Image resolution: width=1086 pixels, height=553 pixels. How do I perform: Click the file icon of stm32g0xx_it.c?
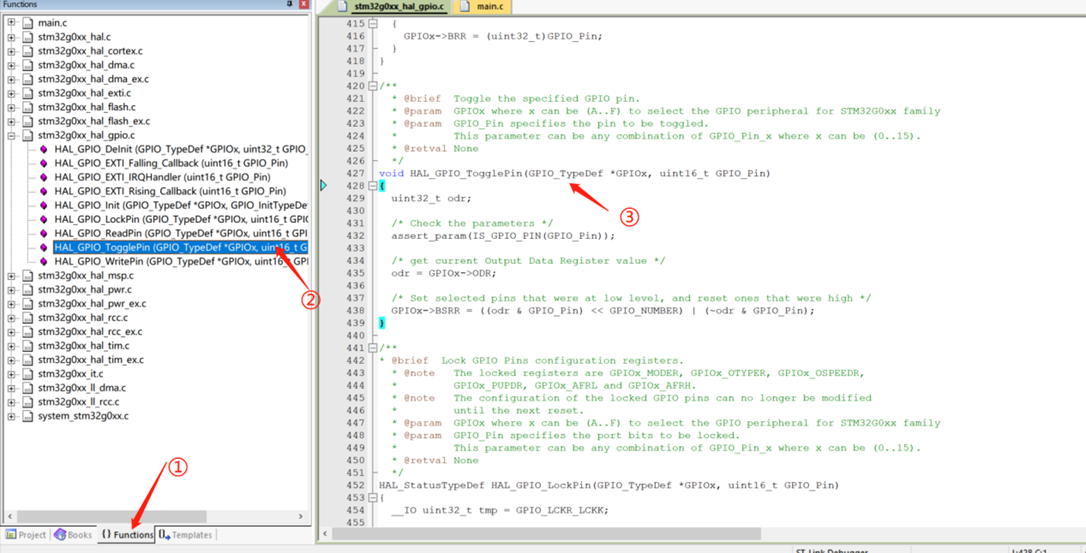[x=27, y=374]
